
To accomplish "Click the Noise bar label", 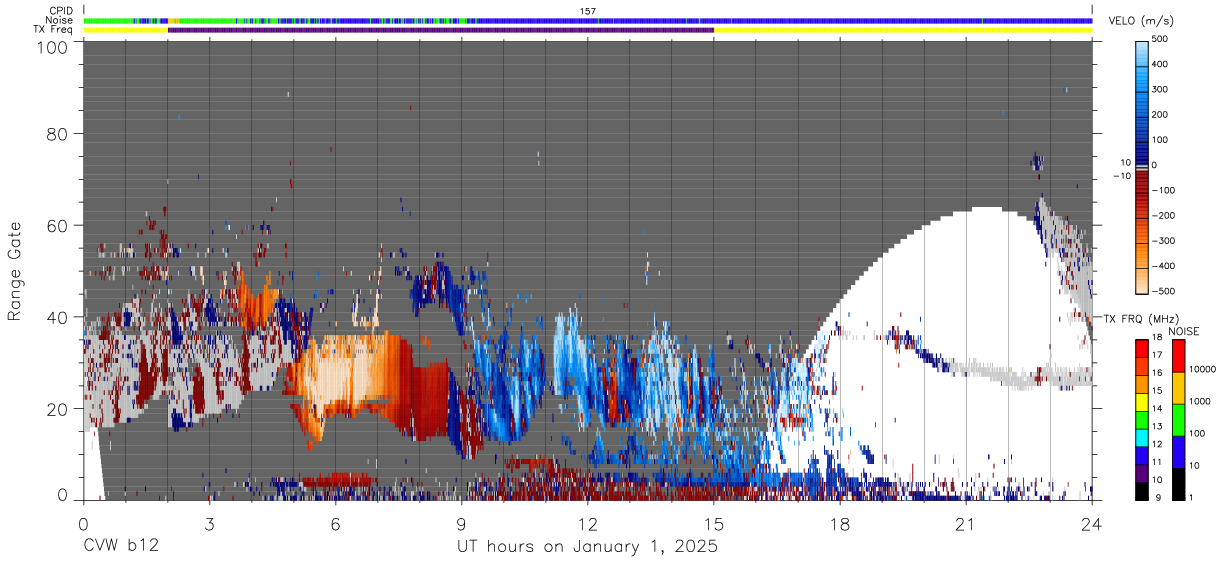I will 59,20.
